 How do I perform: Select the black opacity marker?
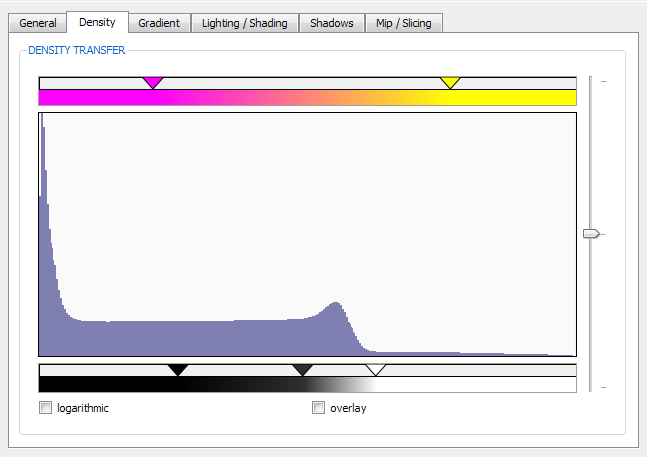tap(178, 370)
